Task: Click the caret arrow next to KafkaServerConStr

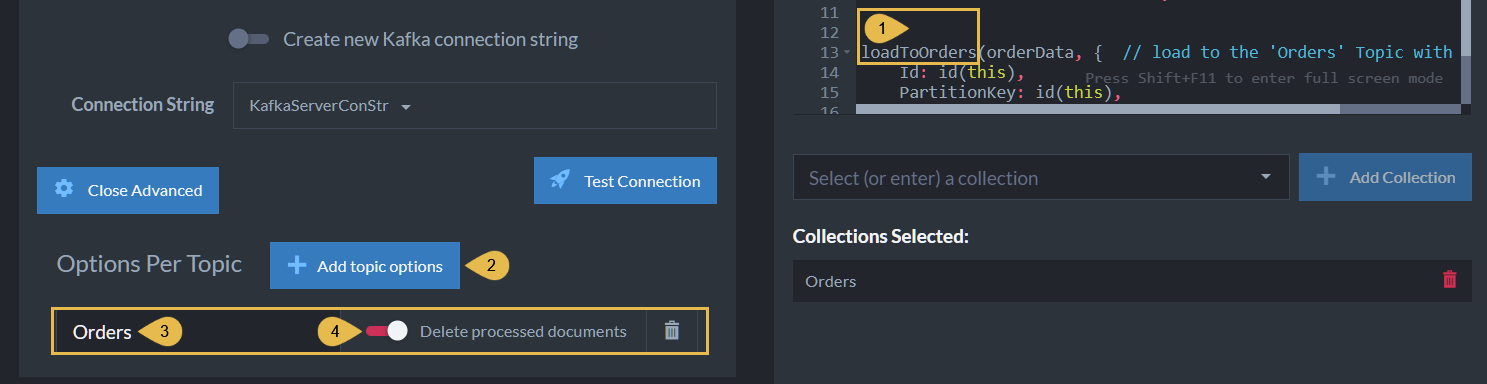Action: click(406, 106)
